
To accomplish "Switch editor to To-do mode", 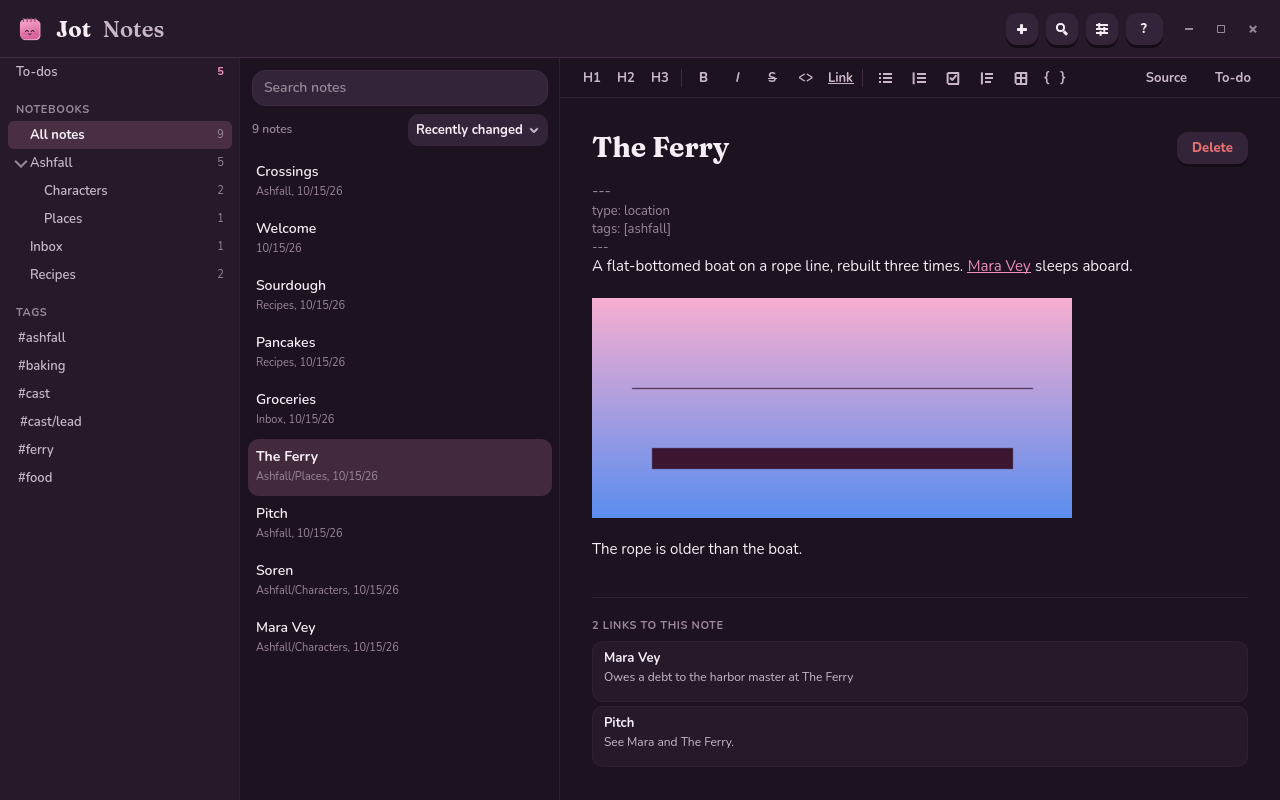I will coord(1232,77).
